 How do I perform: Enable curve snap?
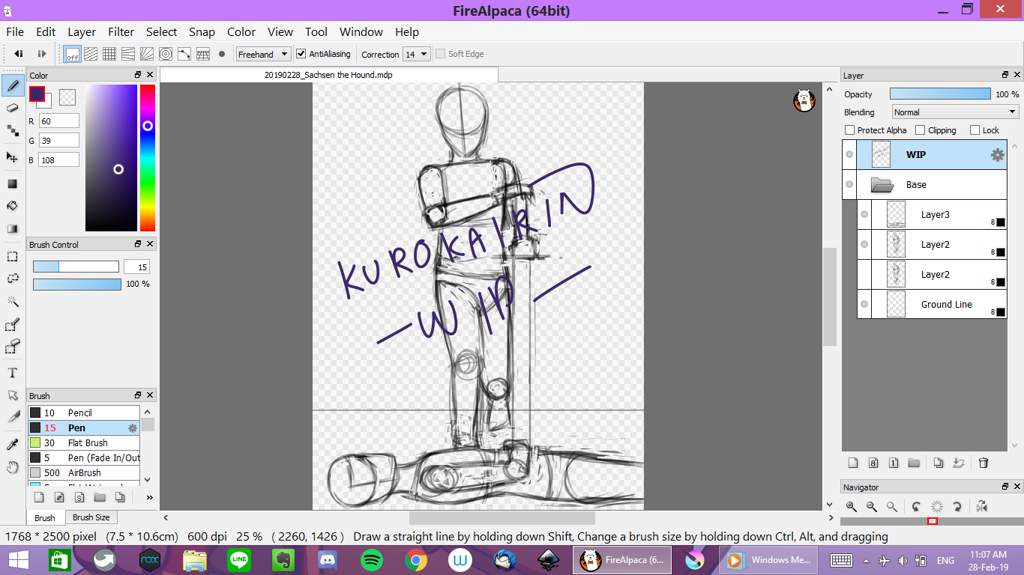coord(185,54)
